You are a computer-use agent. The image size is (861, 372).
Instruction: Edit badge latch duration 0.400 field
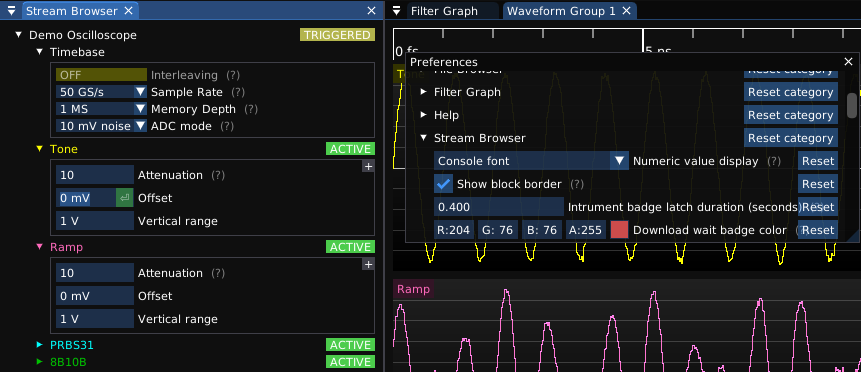pyautogui.click(x=499, y=207)
